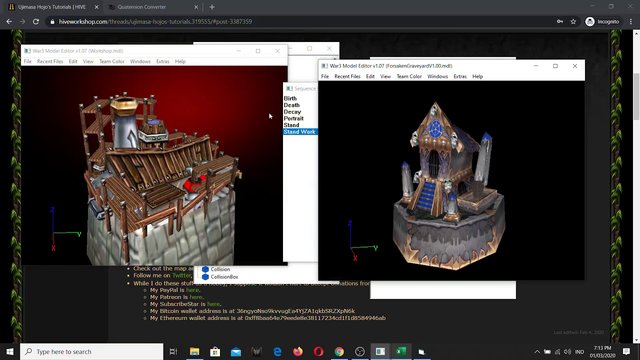Open the Chrome three-dot menu
Screen dimensions: 640x360
pos(631,22)
